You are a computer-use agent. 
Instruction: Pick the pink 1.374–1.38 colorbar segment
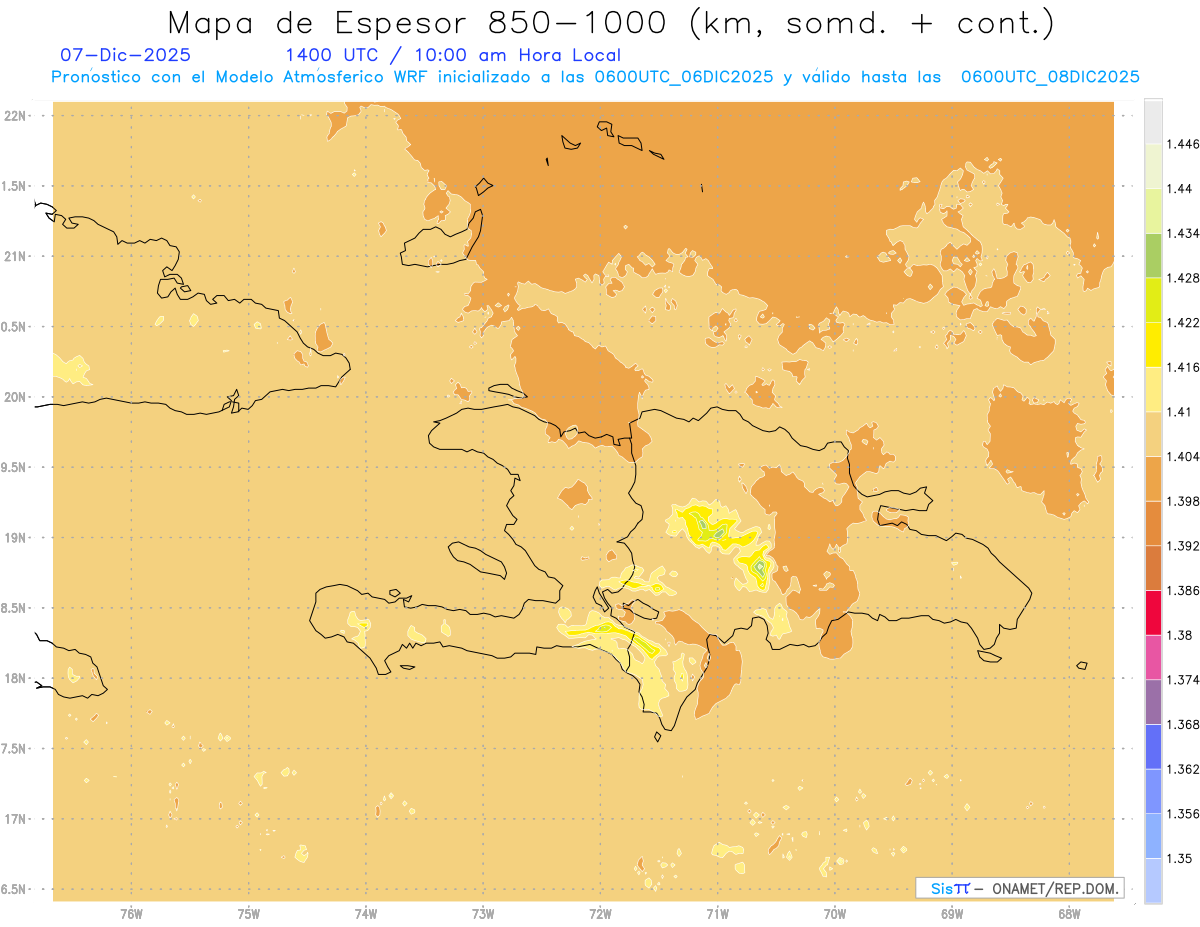point(1153,657)
